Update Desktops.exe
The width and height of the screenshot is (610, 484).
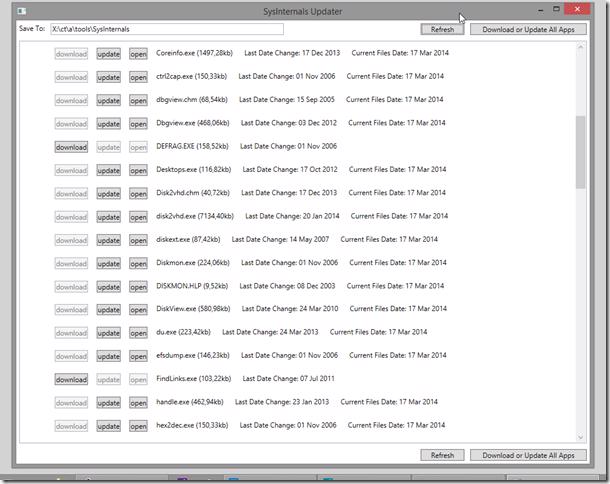[x=109, y=170]
